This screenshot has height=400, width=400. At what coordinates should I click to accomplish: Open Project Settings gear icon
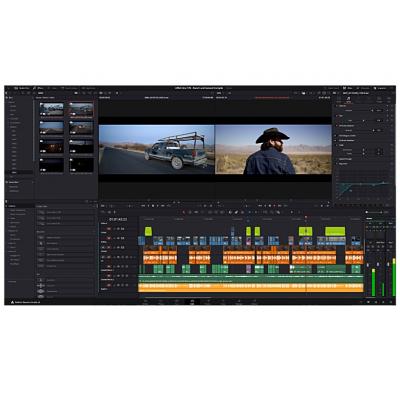(x=390, y=302)
